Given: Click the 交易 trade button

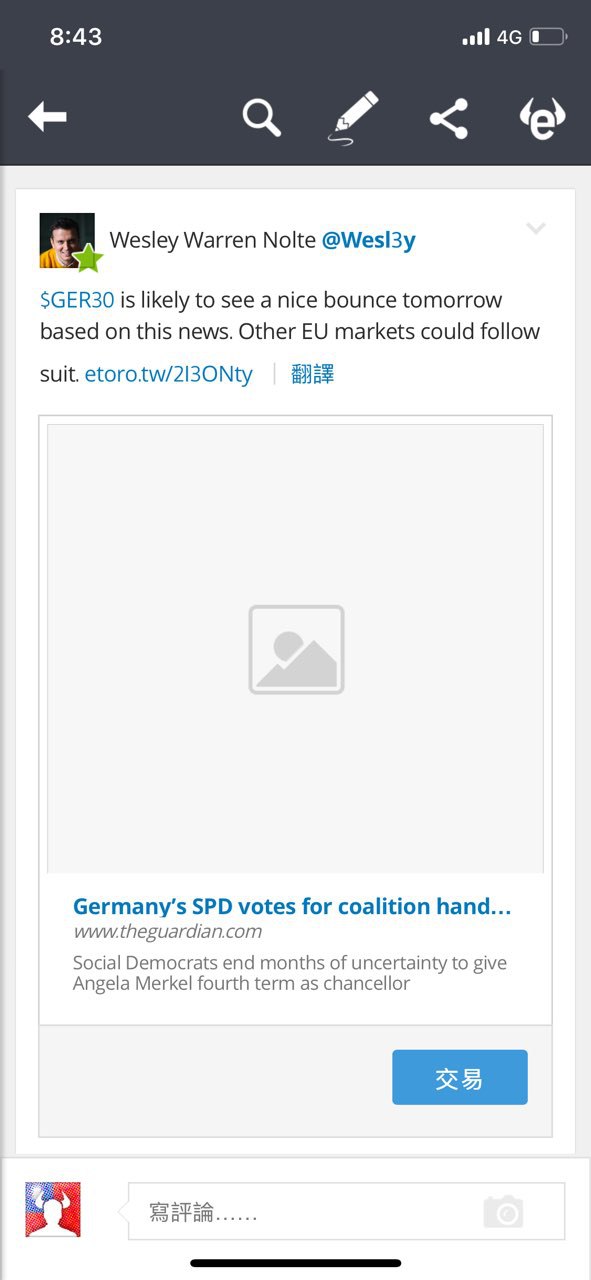Looking at the screenshot, I should point(460,1077).
